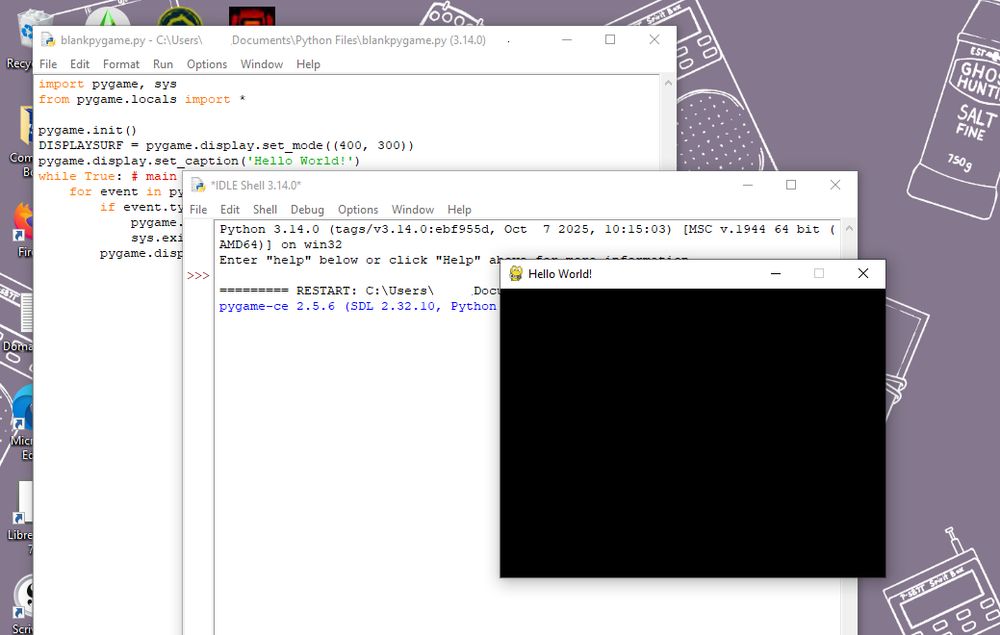Open the Shell menu in IDLE Shell

tap(264, 210)
